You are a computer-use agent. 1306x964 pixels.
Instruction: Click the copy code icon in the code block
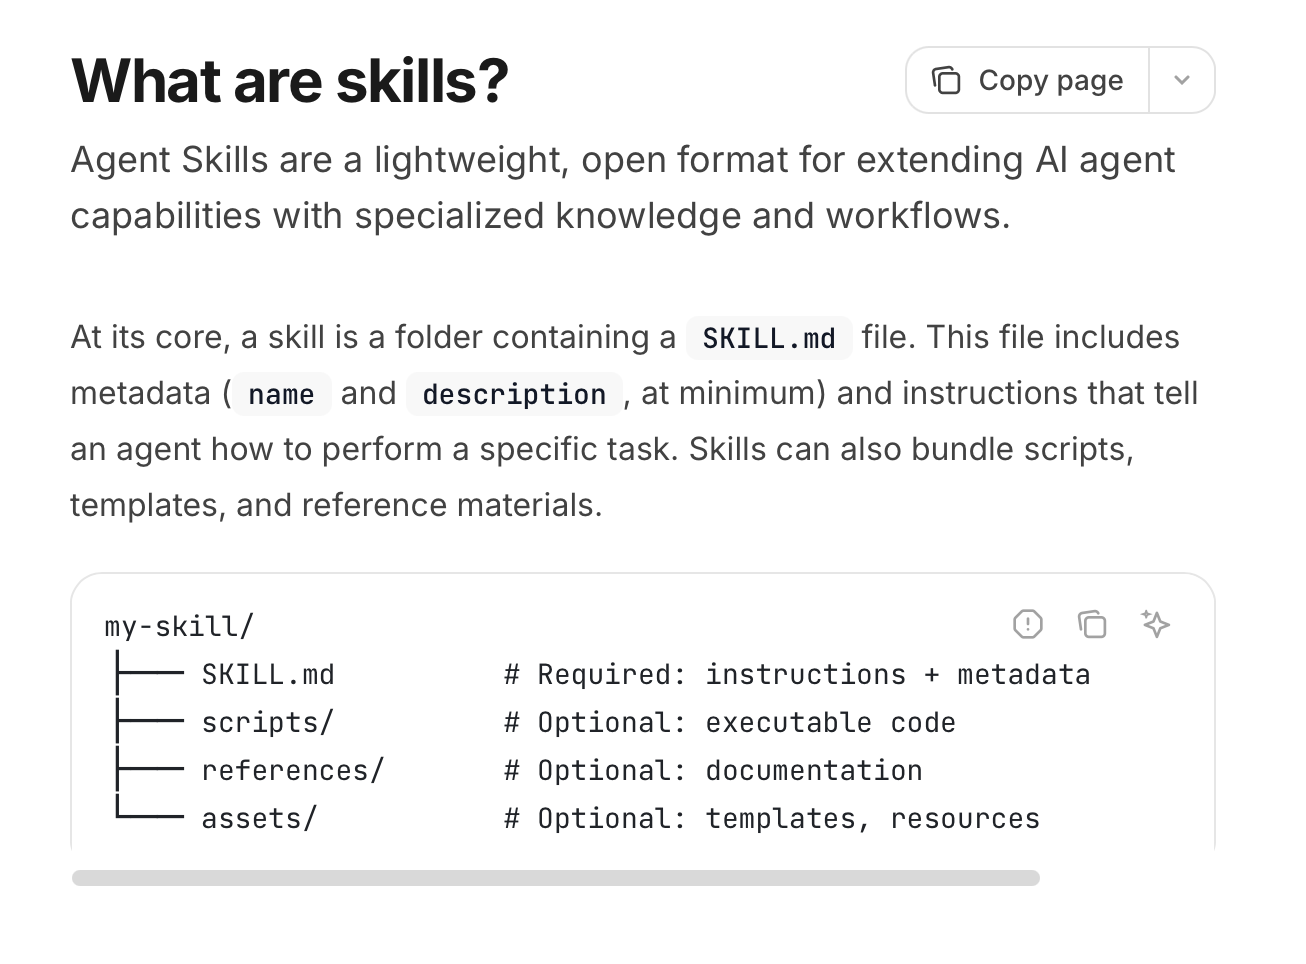(x=1092, y=624)
